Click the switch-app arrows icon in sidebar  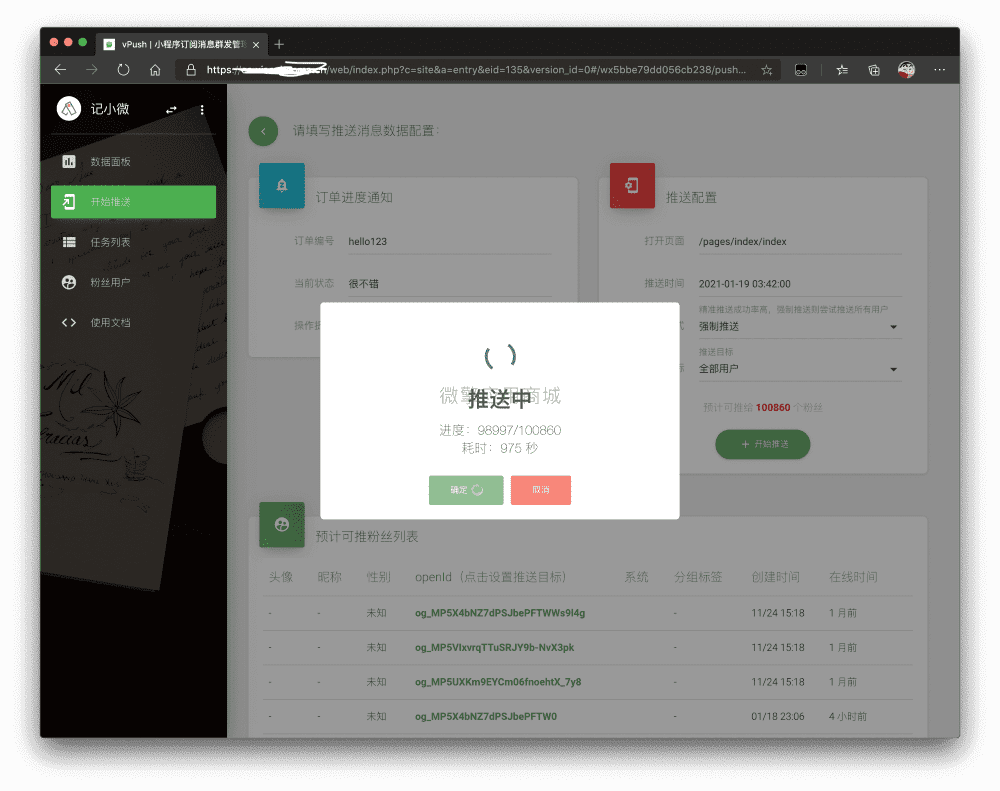pyautogui.click(x=171, y=110)
